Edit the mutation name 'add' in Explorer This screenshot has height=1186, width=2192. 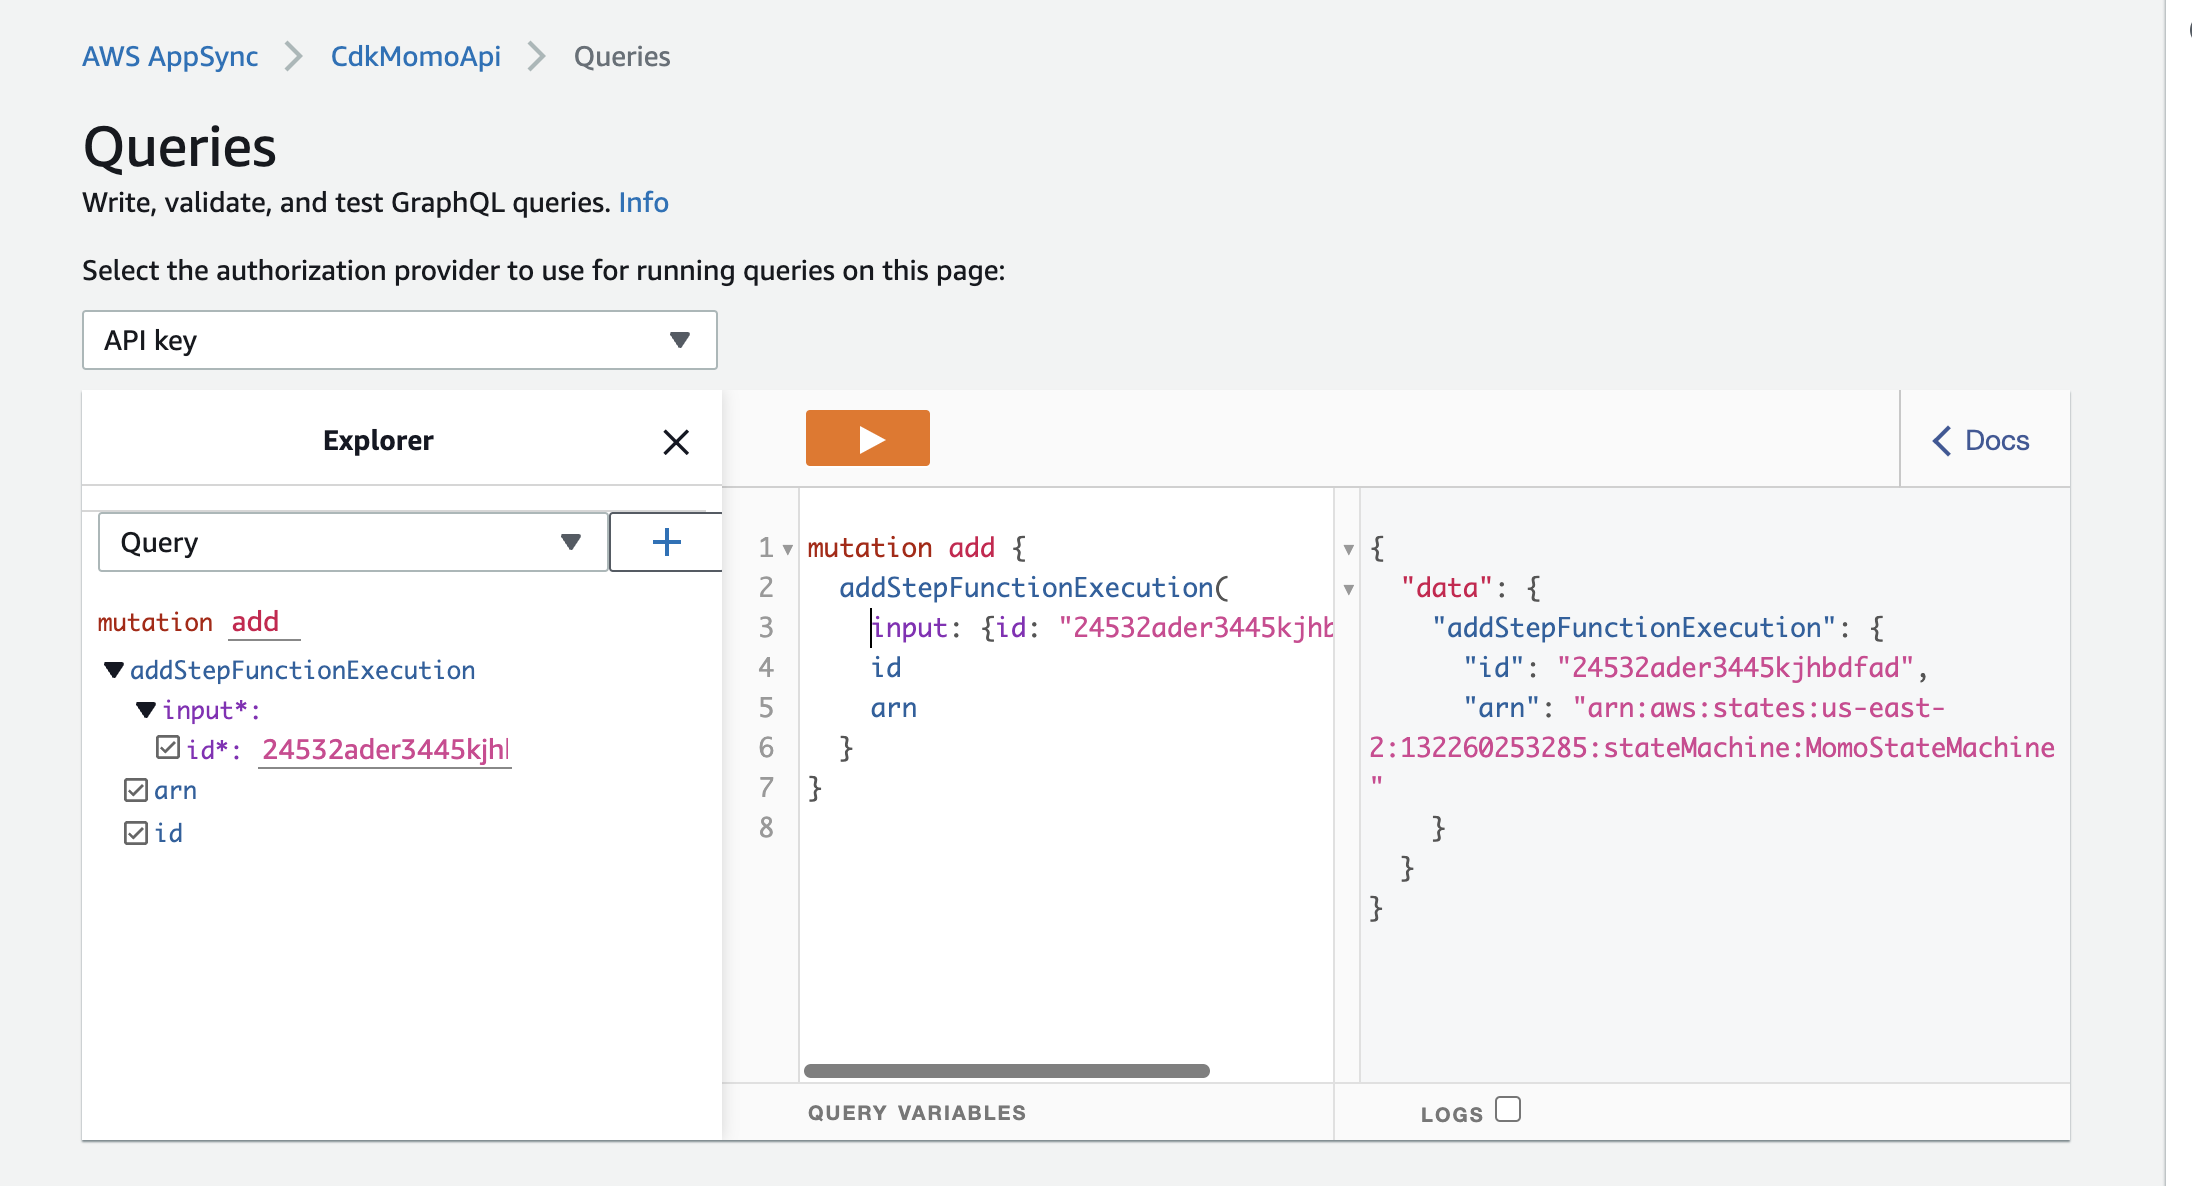[x=264, y=622]
